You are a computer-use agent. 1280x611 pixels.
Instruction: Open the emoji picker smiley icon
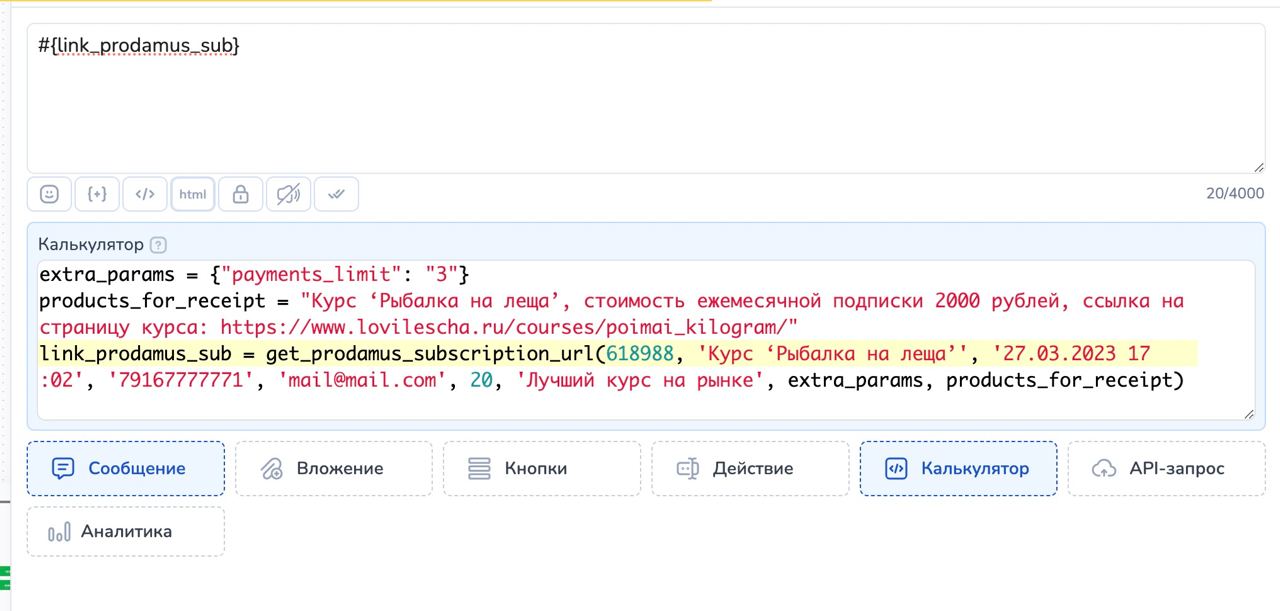pyautogui.click(x=49, y=194)
